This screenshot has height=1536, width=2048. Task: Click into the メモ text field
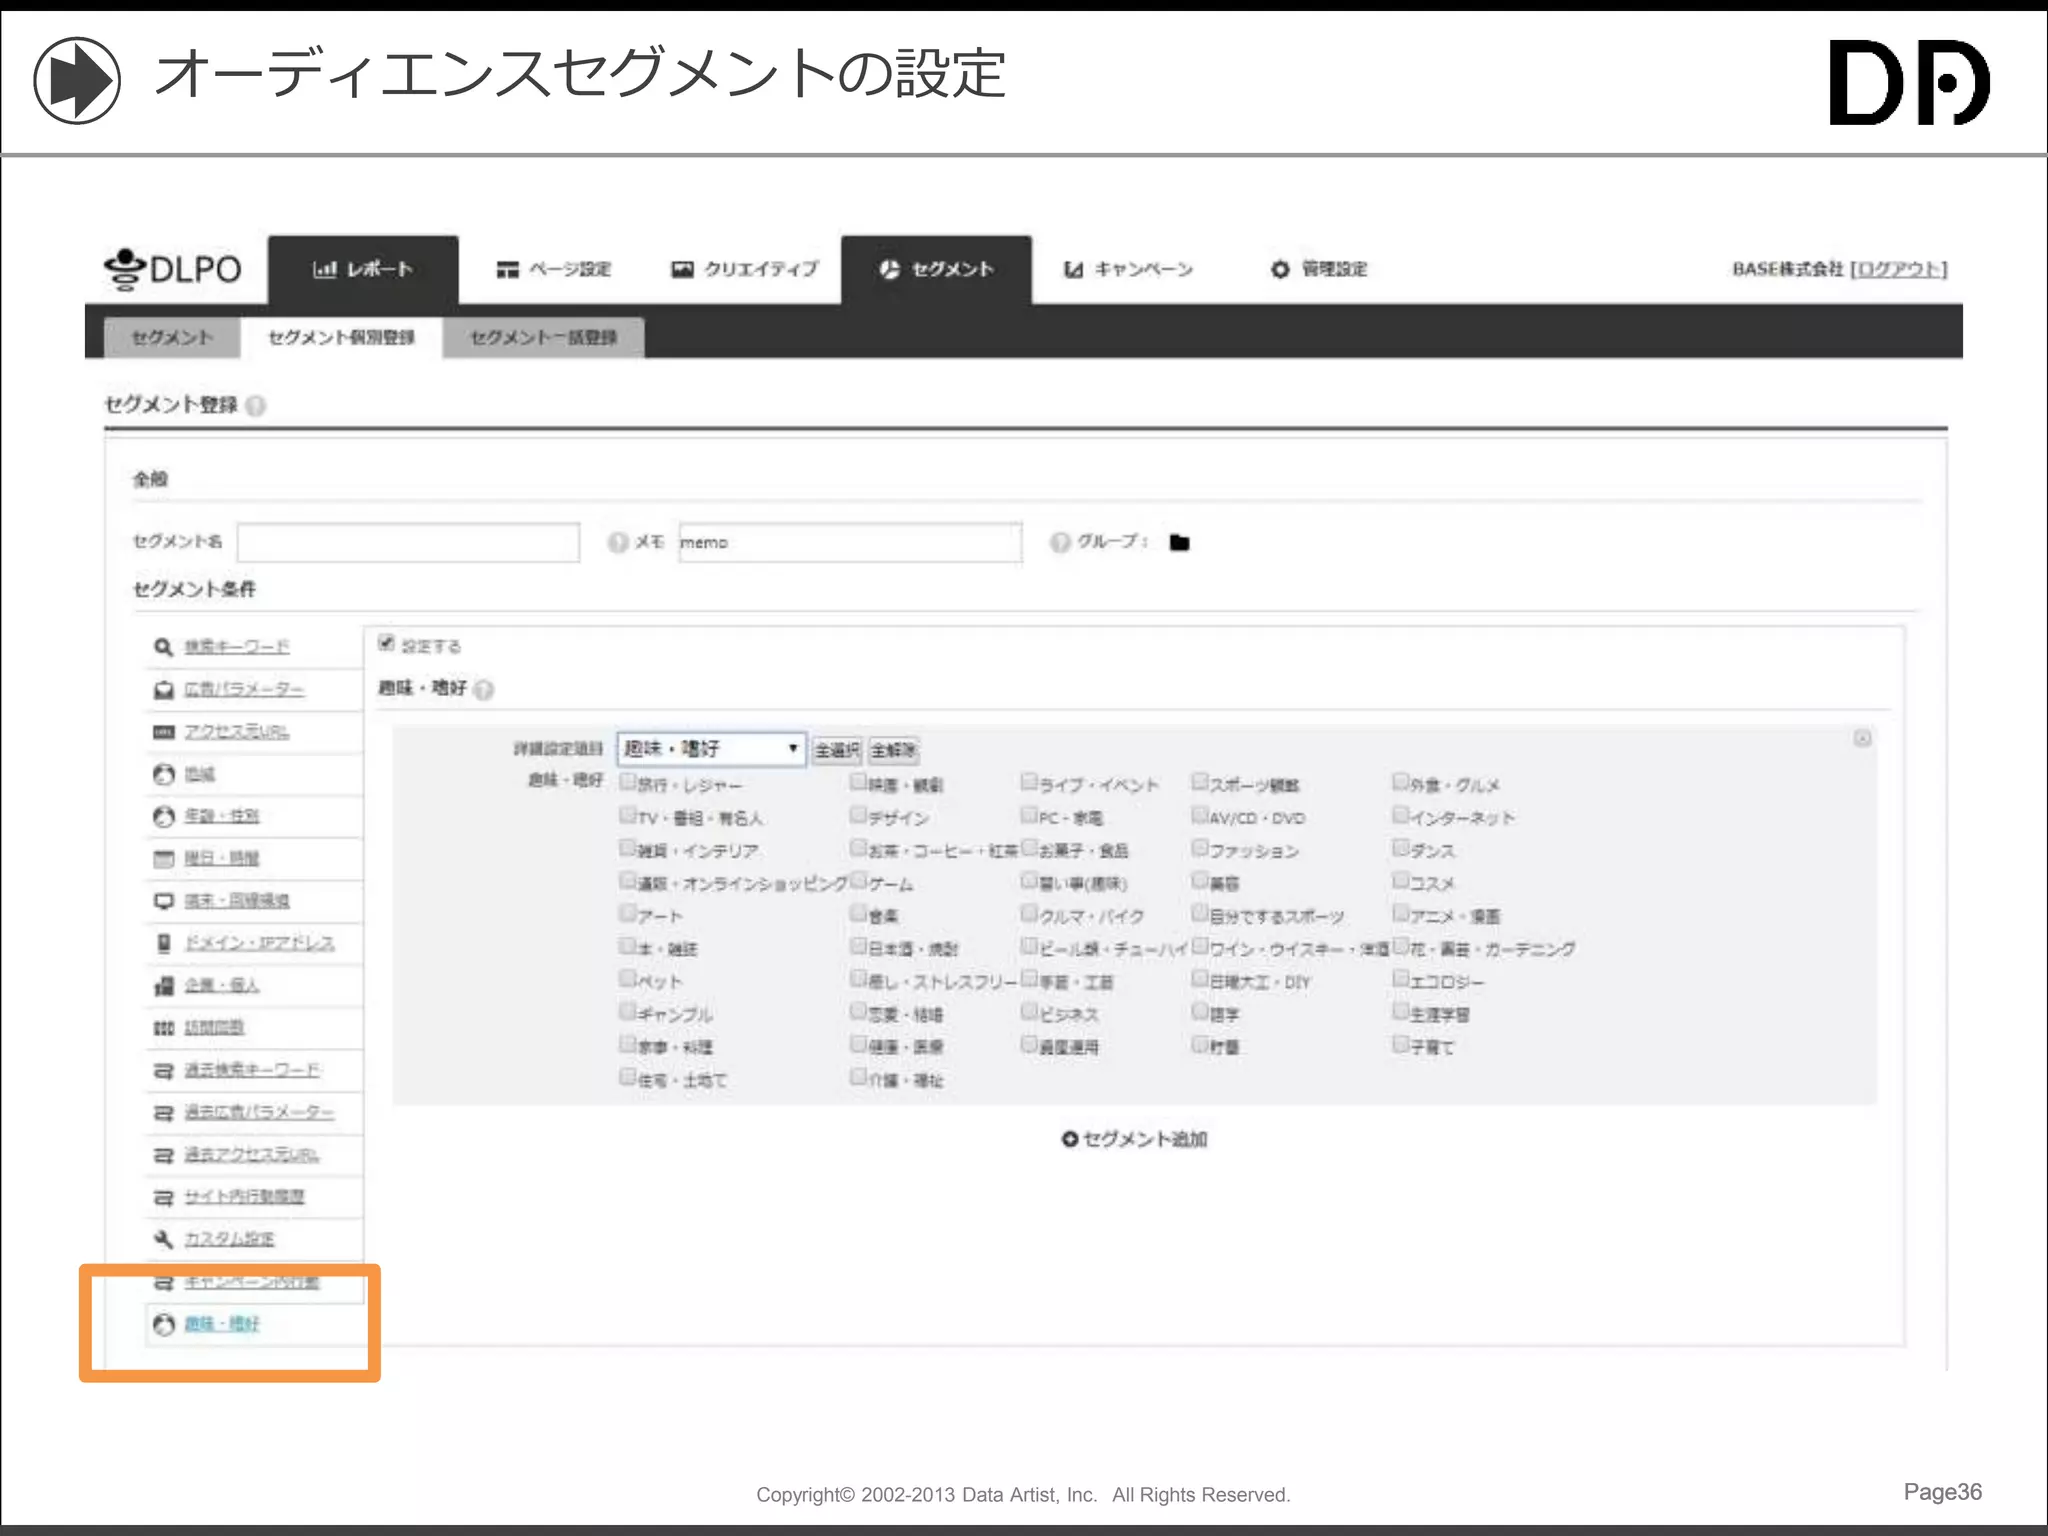click(850, 542)
